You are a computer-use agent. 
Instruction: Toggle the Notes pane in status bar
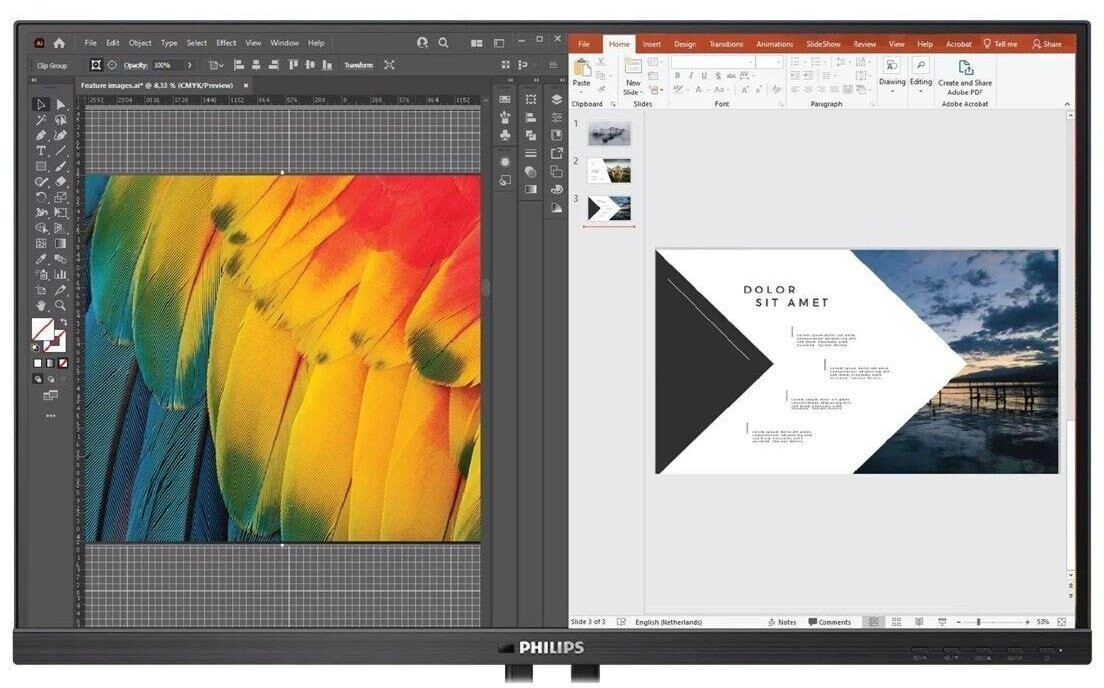coord(782,622)
